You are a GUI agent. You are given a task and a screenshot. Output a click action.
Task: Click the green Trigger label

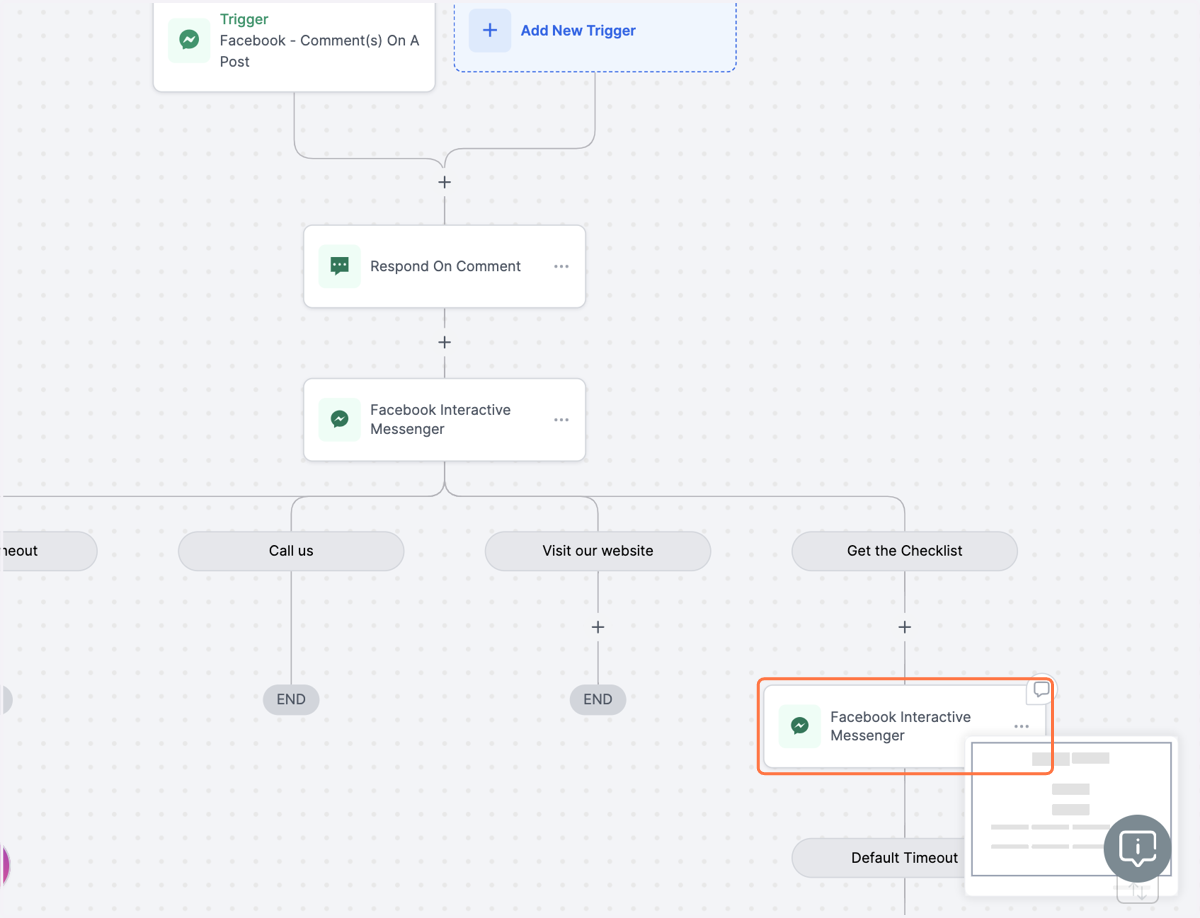(x=244, y=19)
